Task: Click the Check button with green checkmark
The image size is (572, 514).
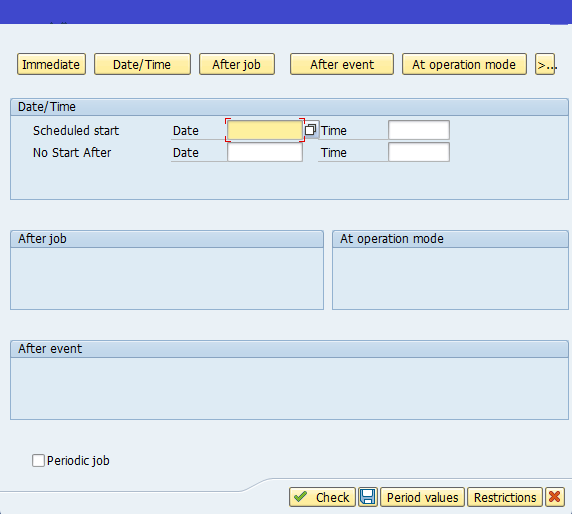Action: click(x=322, y=497)
